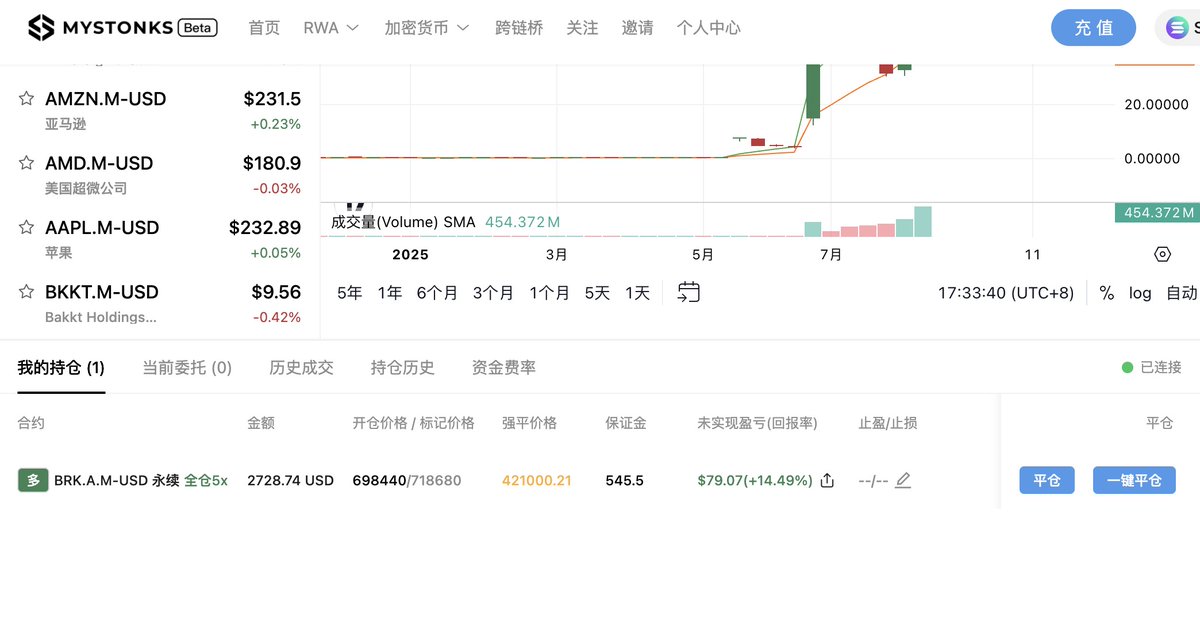Open the date range calendar icon
The image size is (1200, 621).
(x=688, y=292)
